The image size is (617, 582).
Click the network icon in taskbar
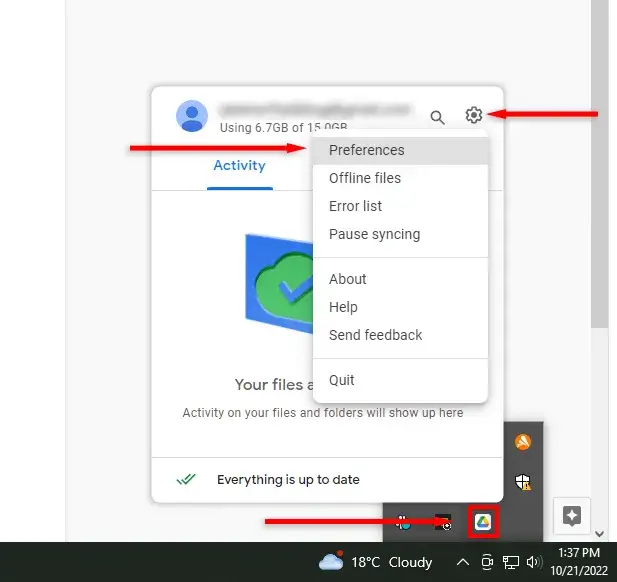[x=511, y=562]
